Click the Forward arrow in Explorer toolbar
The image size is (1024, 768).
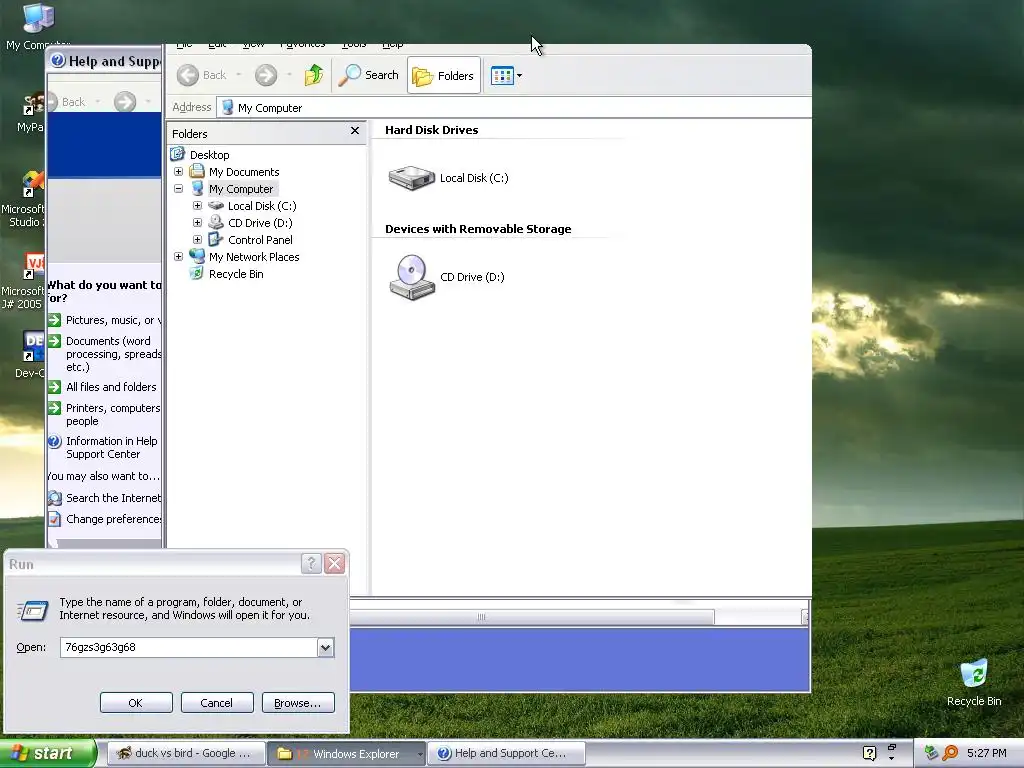coord(266,75)
